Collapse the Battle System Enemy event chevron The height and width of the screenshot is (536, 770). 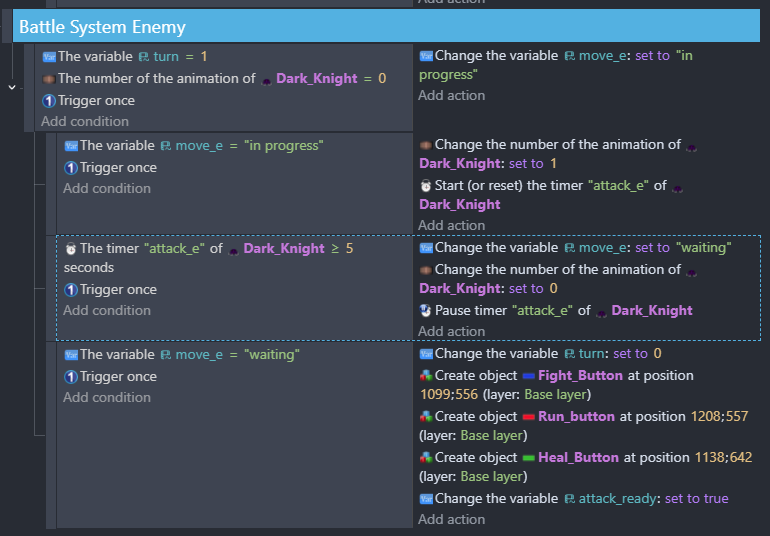11,87
